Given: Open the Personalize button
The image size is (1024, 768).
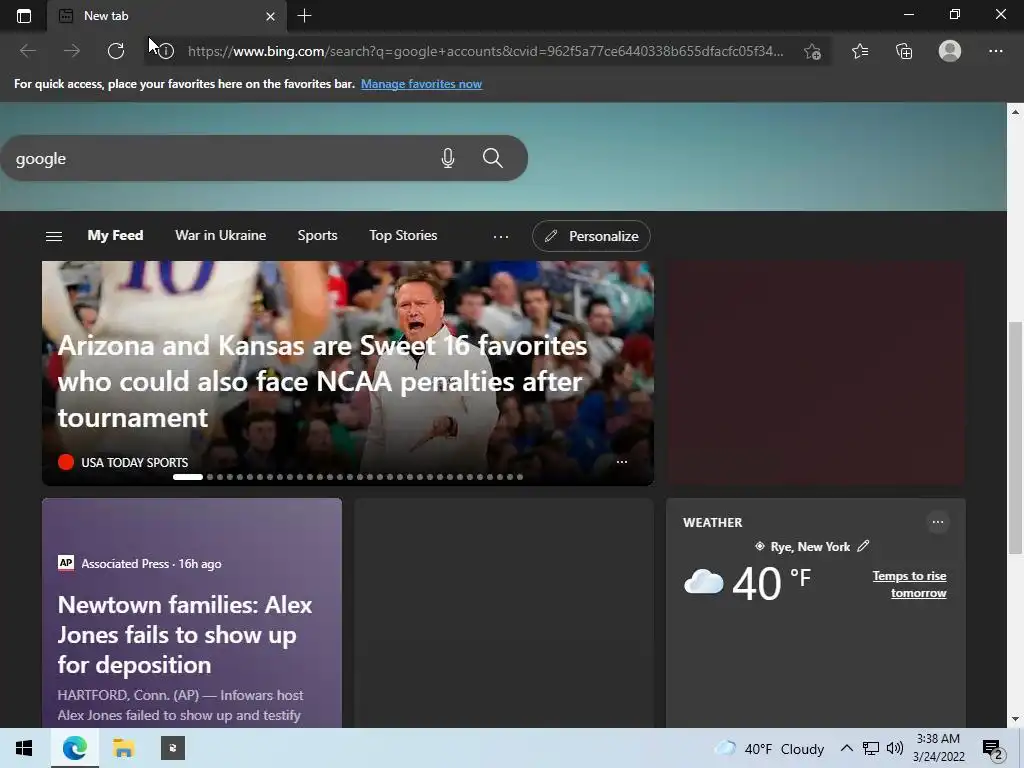Looking at the screenshot, I should coord(591,236).
